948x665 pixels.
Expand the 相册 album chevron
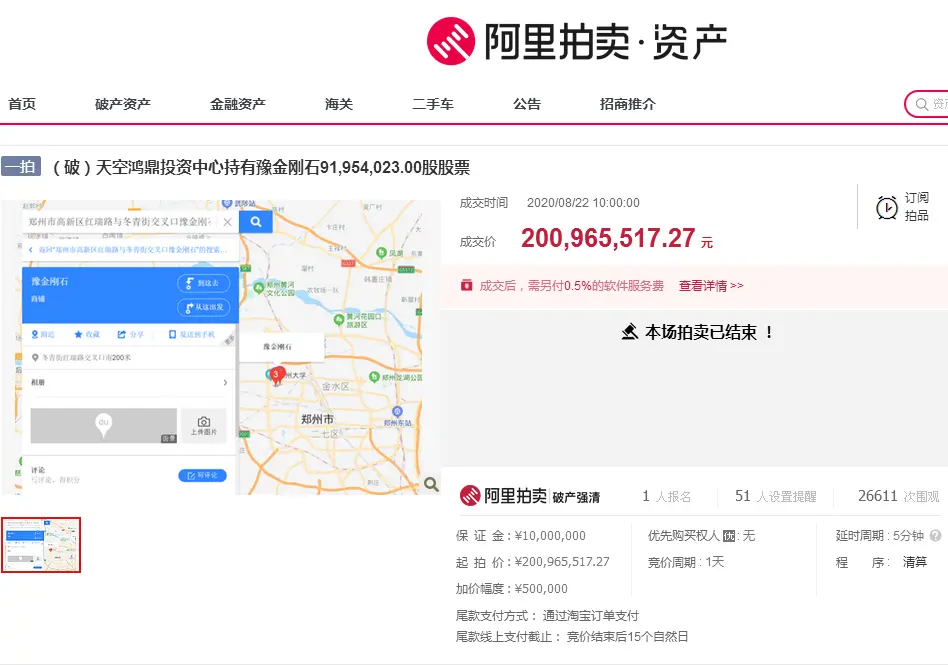click(x=225, y=383)
